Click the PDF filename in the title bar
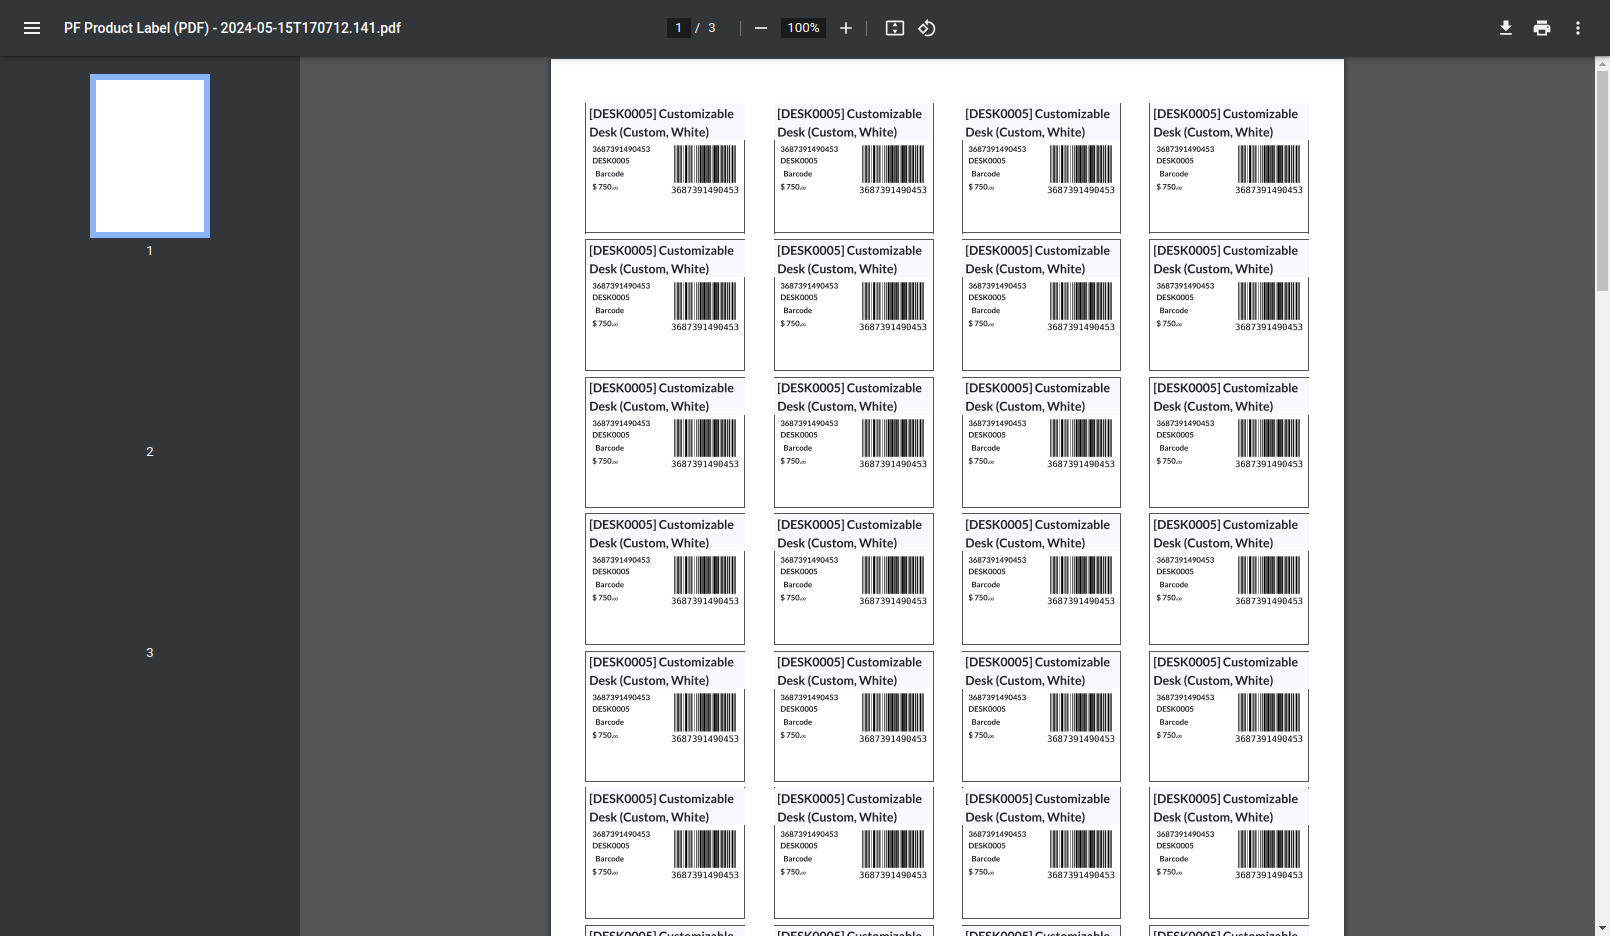The height and width of the screenshot is (936, 1610). [232, 28]
